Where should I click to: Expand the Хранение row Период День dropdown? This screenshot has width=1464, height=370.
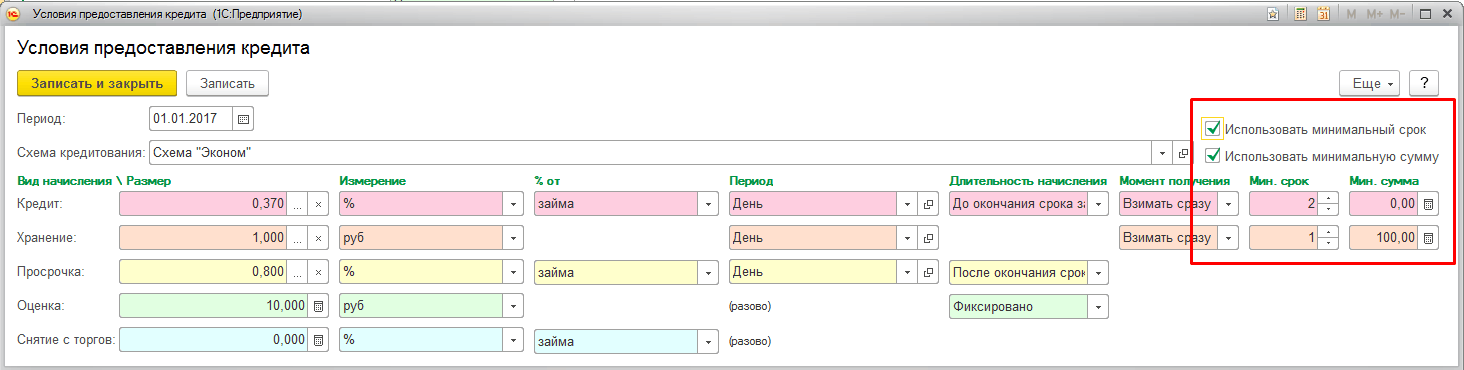coord(908,238)
